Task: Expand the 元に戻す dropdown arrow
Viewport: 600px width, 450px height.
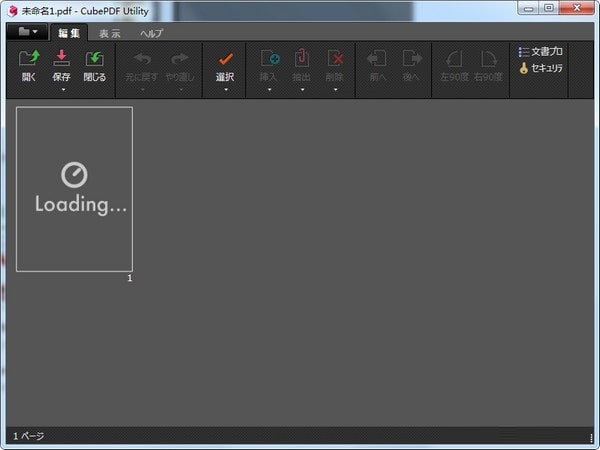Action: pyautogui.click(x=143, y=90)
